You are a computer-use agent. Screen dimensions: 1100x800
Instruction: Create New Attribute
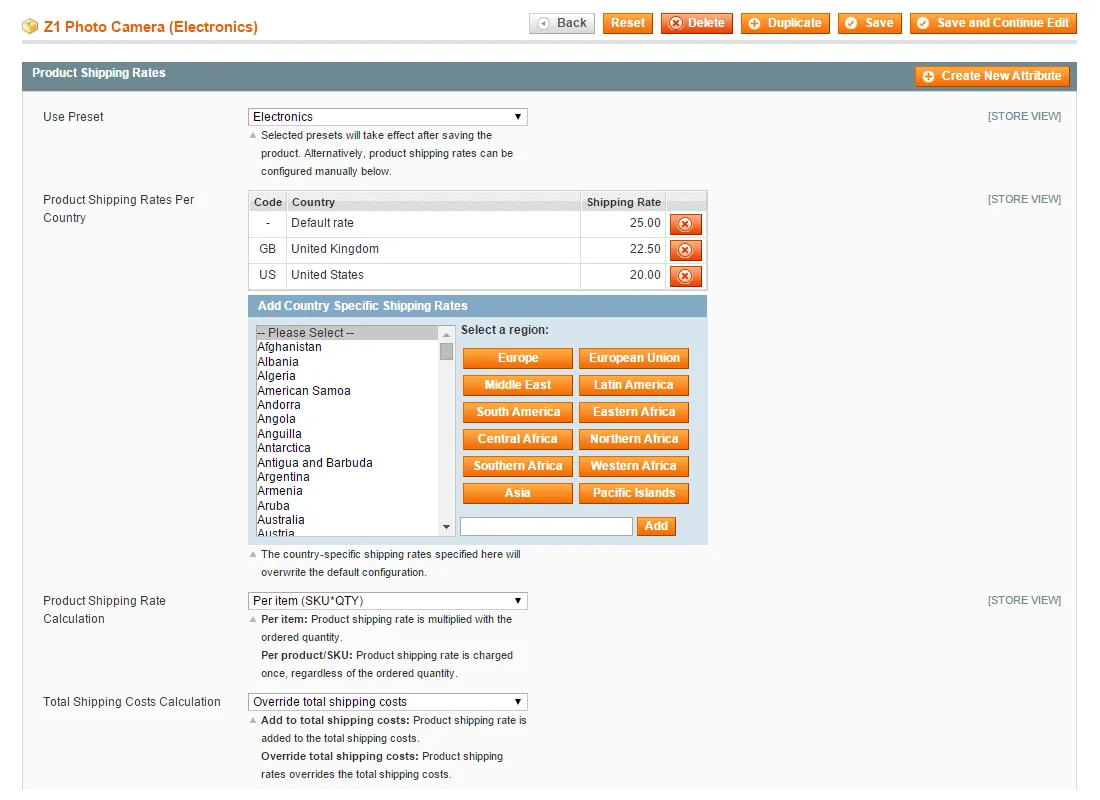[x=992, y=76]
